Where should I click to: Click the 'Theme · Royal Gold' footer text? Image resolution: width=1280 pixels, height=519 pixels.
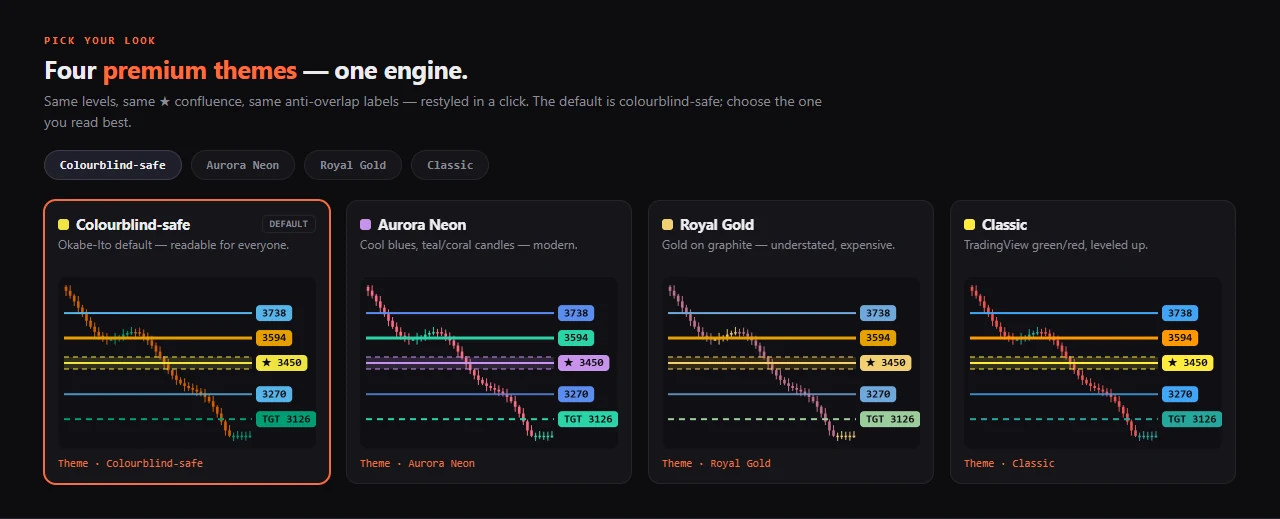(716, 463)
